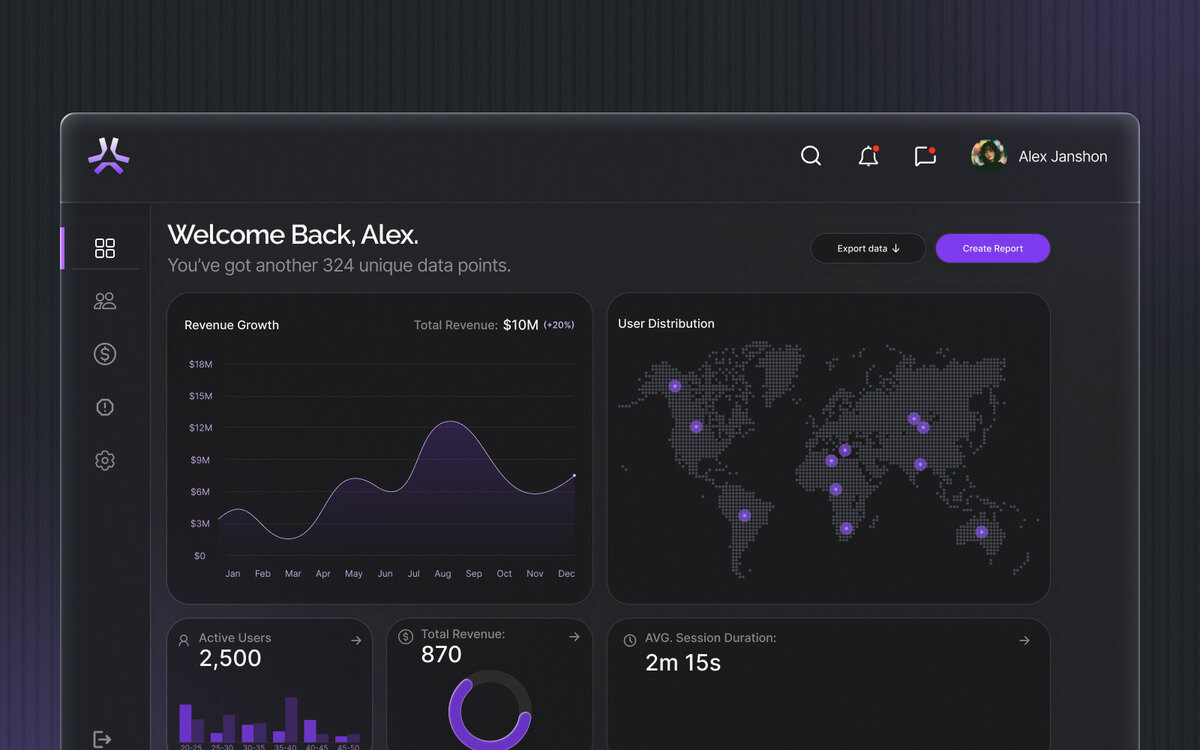Click the Revenue Growth chart title
The image size is (1200, 750).
pos(232,325)
